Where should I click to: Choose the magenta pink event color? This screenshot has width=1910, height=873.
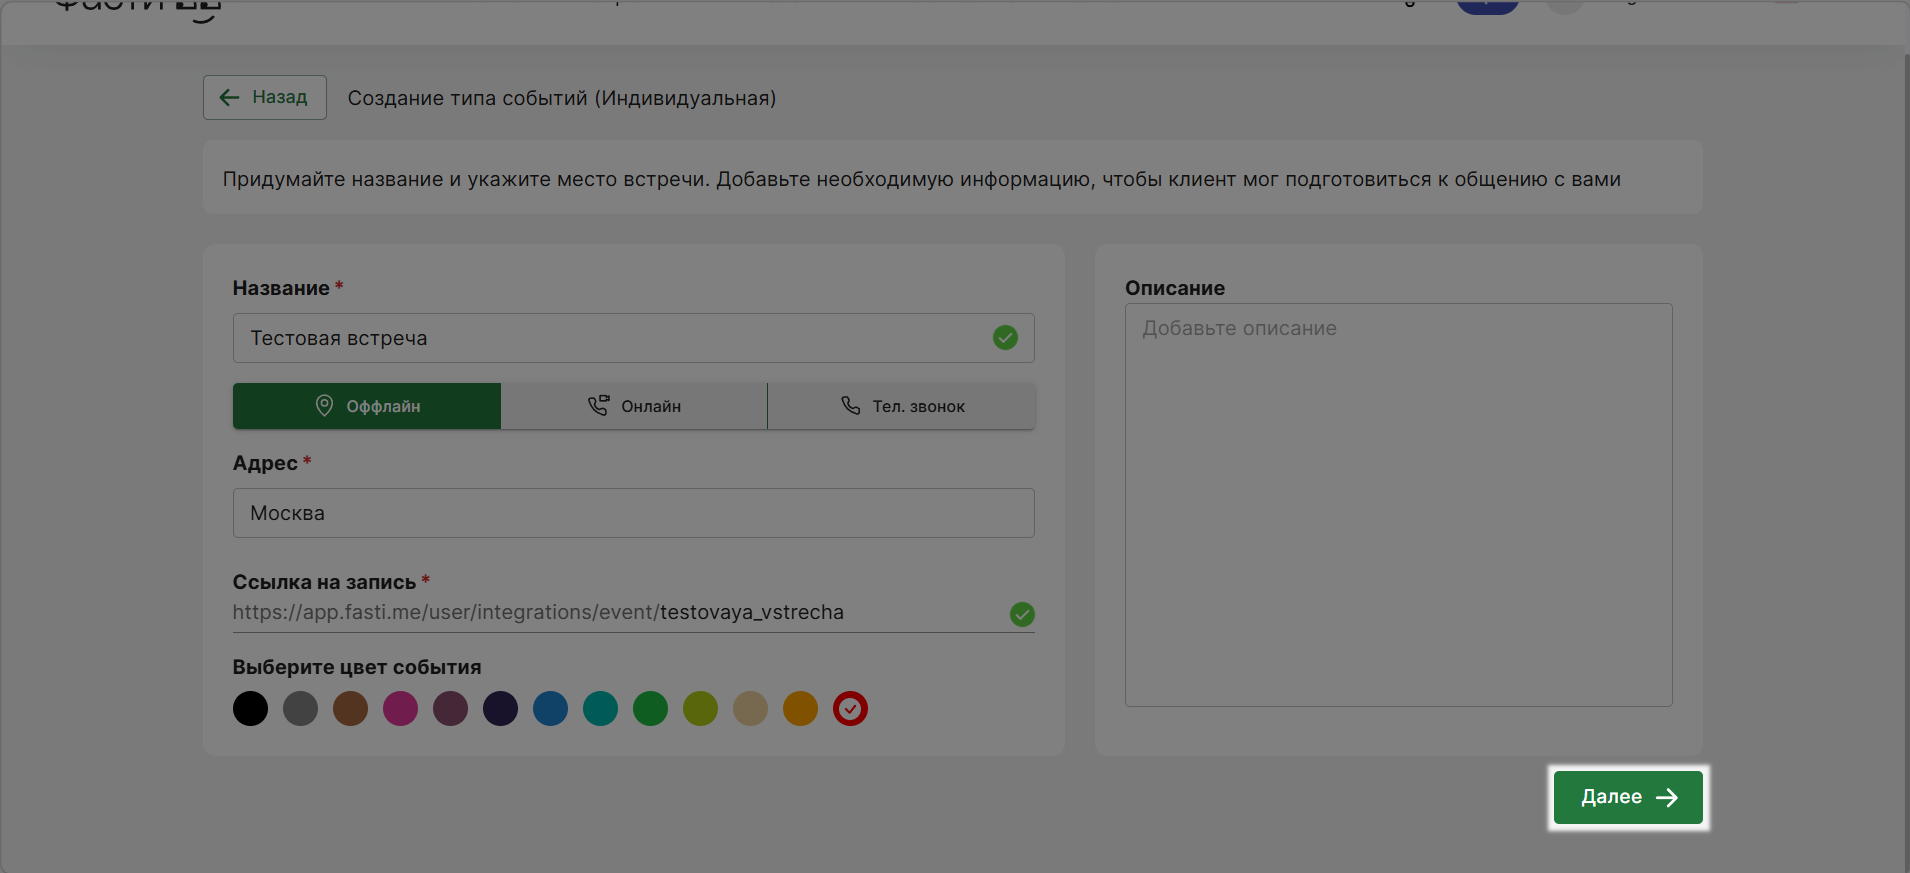point(400,709)
